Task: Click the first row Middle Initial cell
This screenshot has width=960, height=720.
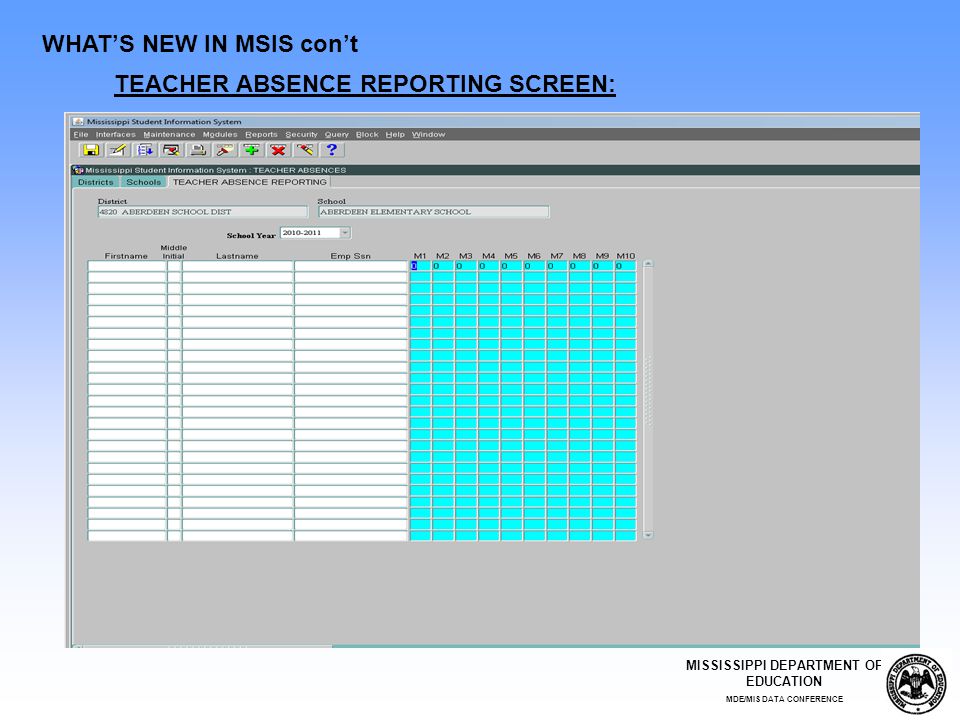Action: point(174,266)
